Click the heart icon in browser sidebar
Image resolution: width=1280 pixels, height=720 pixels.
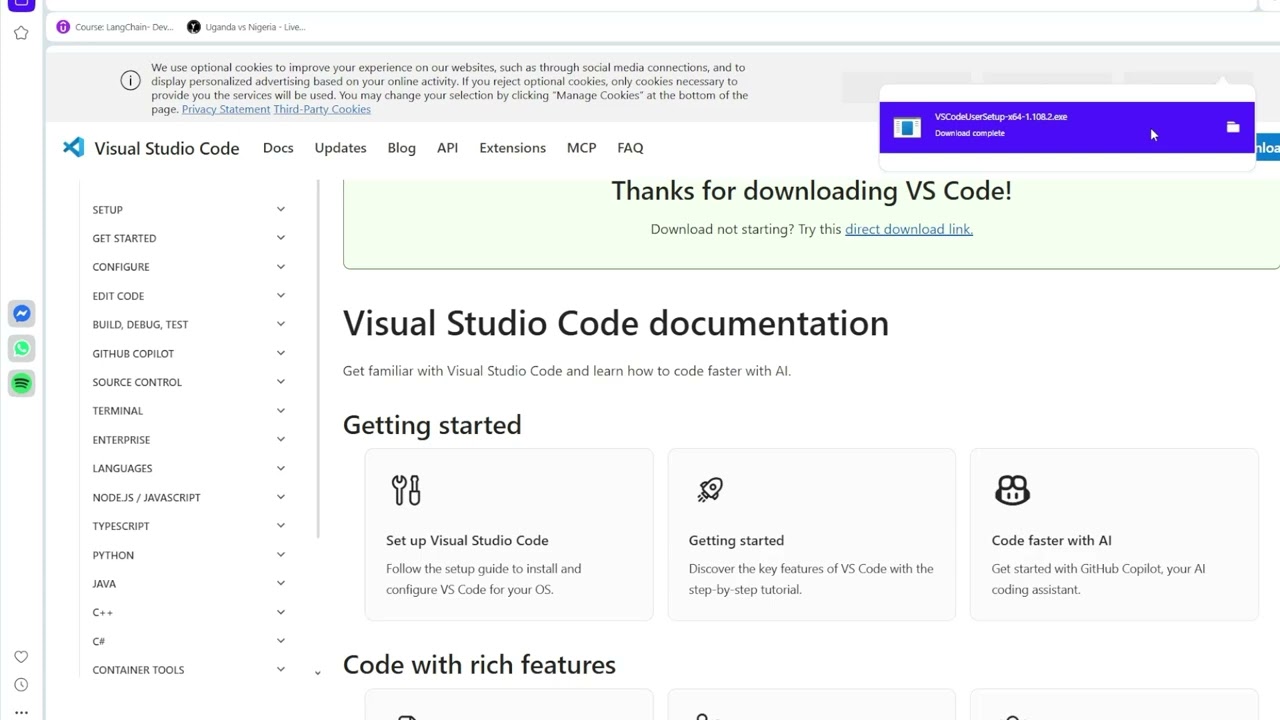[x=21, y=657]
